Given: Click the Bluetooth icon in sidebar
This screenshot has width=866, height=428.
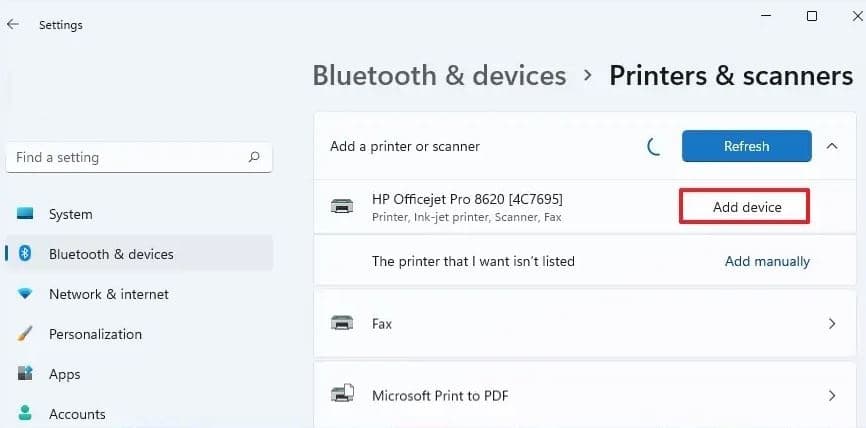Looking at the screenshot, I should (26, 254).
